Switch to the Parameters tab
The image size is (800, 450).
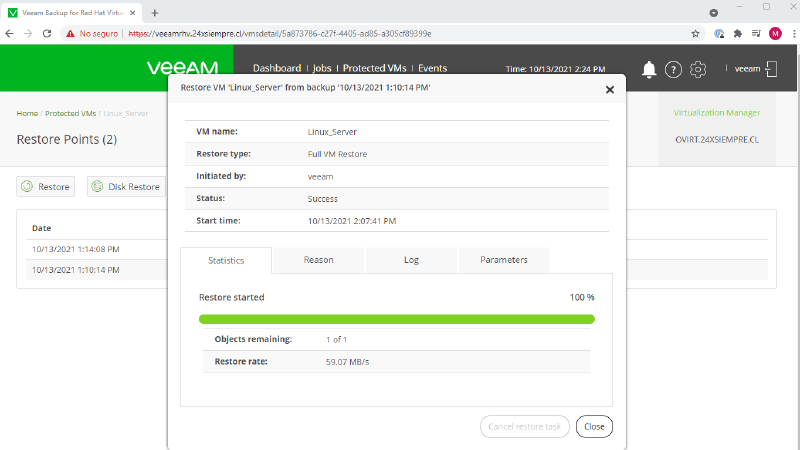click(x=504, y=260)
